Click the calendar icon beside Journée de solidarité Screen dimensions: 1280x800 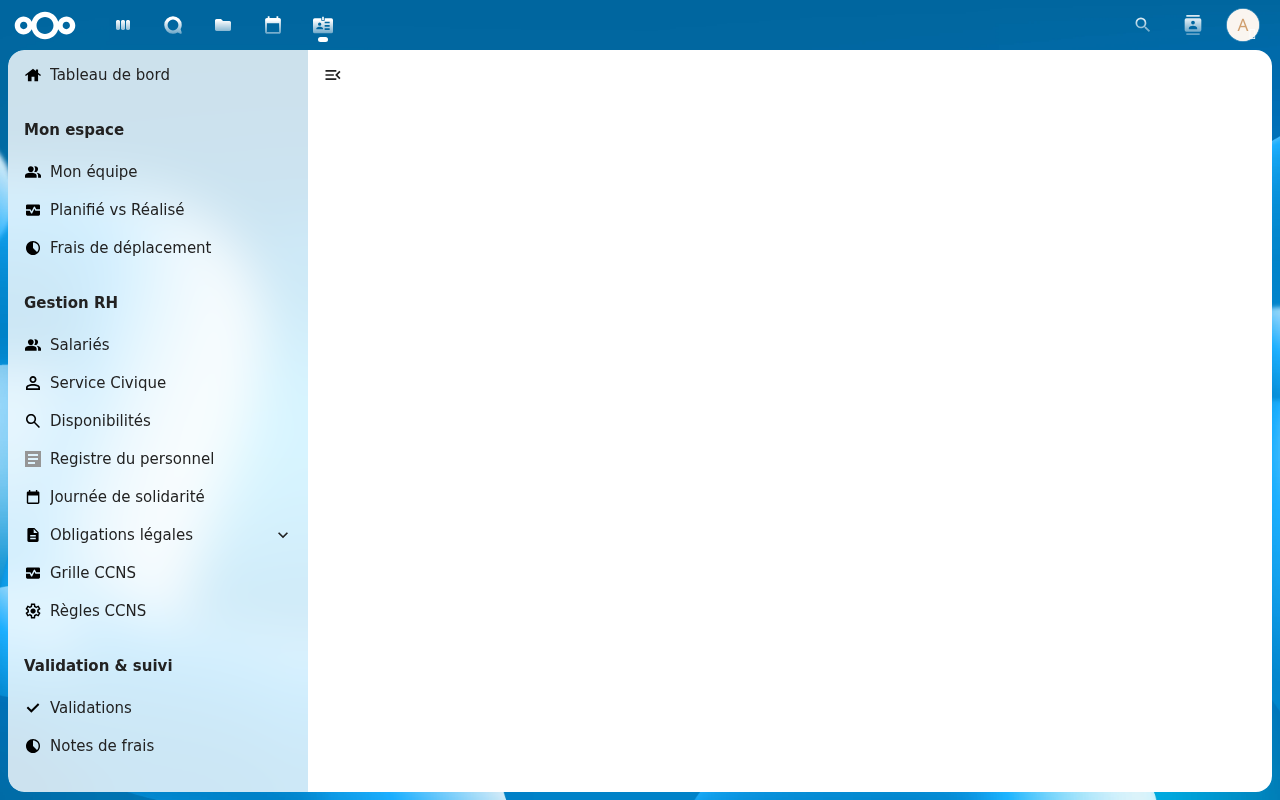tap(33, 497)
